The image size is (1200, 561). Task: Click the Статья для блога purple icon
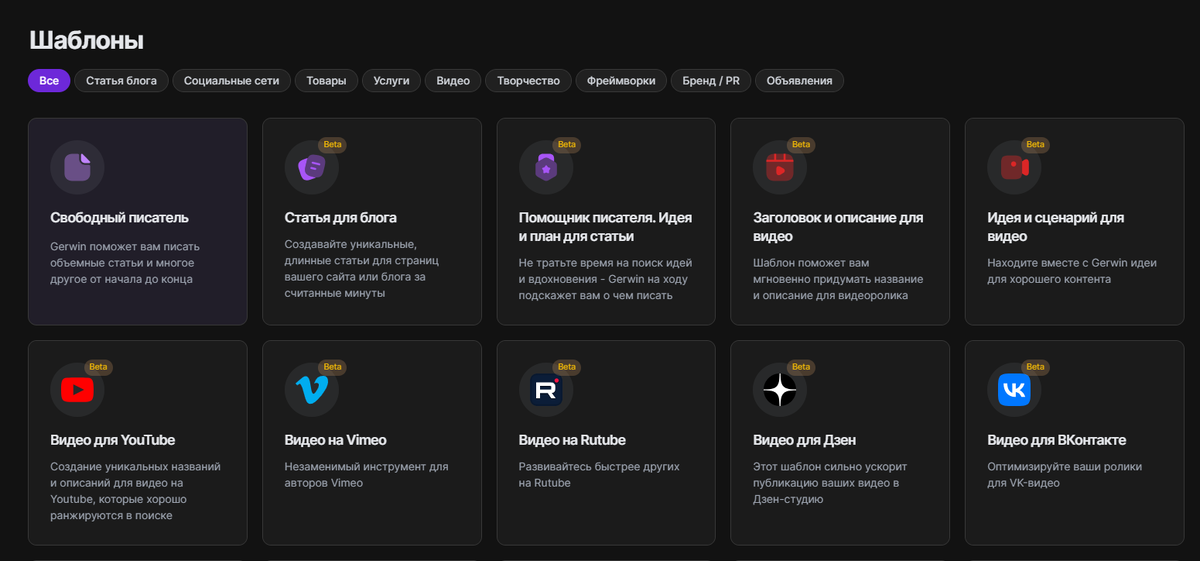click(311, 167)
